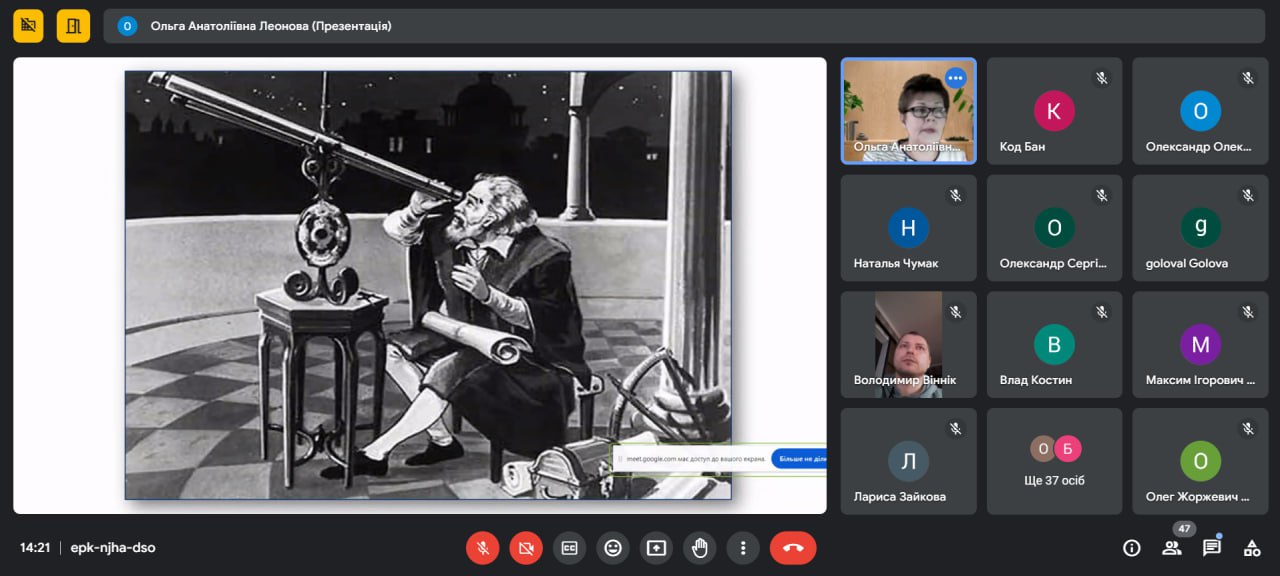The width and height of the screenshot is (1280, 576).
Task: Open the chat panel
Action: (x=1212, y=548)
